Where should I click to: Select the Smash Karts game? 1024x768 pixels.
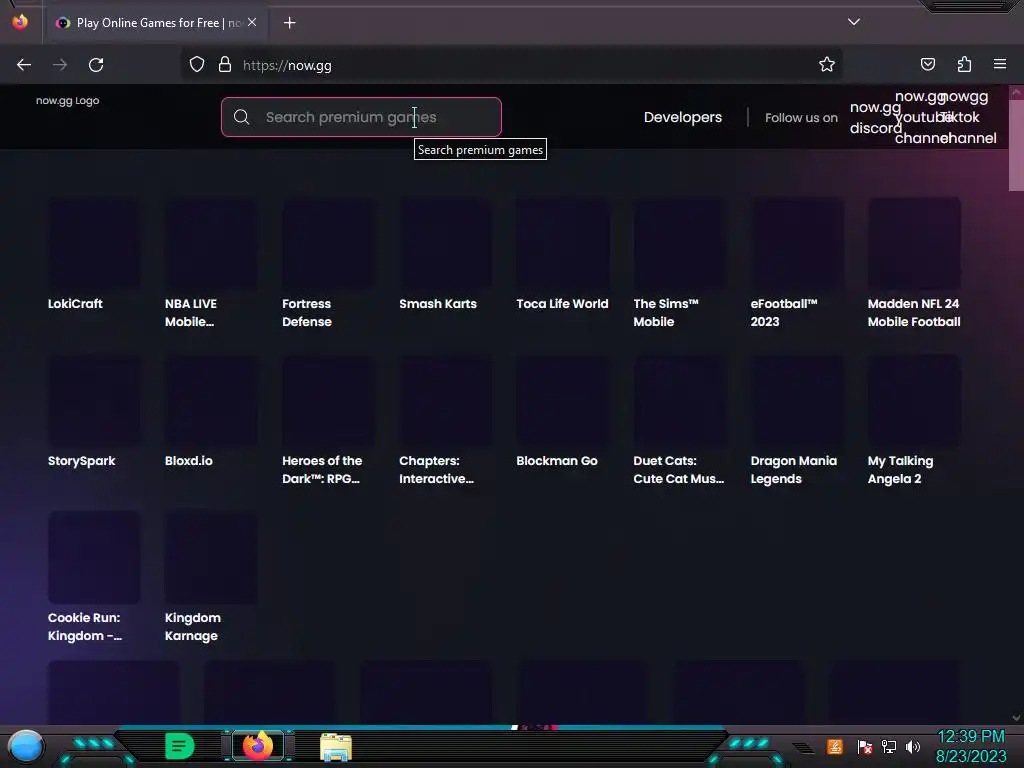(x=445, y=255)
